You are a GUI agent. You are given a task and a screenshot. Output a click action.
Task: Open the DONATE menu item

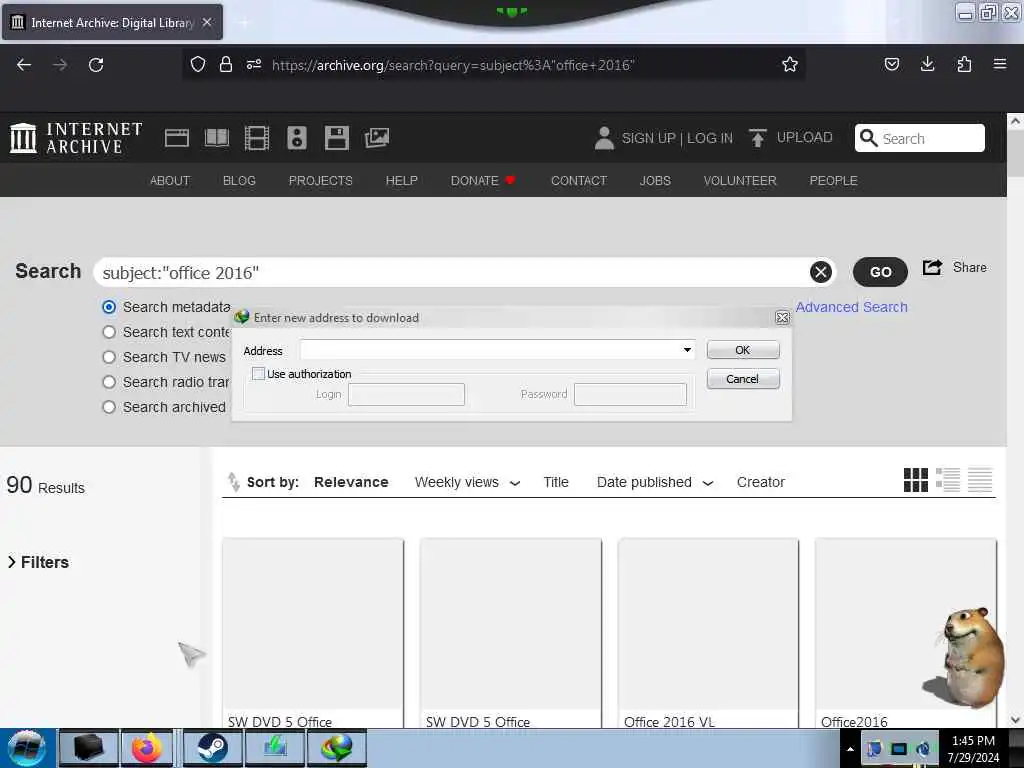(482, 180)
